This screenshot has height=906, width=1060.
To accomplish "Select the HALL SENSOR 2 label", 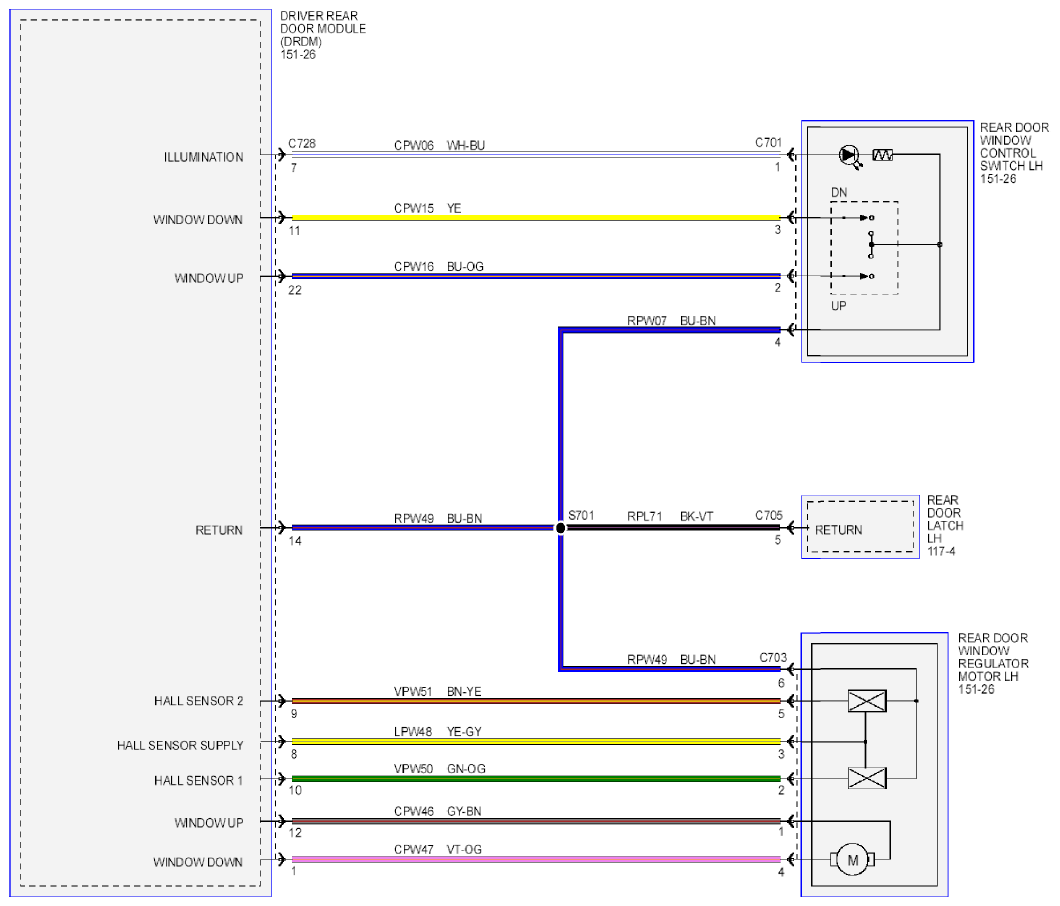I will [199, 701].
